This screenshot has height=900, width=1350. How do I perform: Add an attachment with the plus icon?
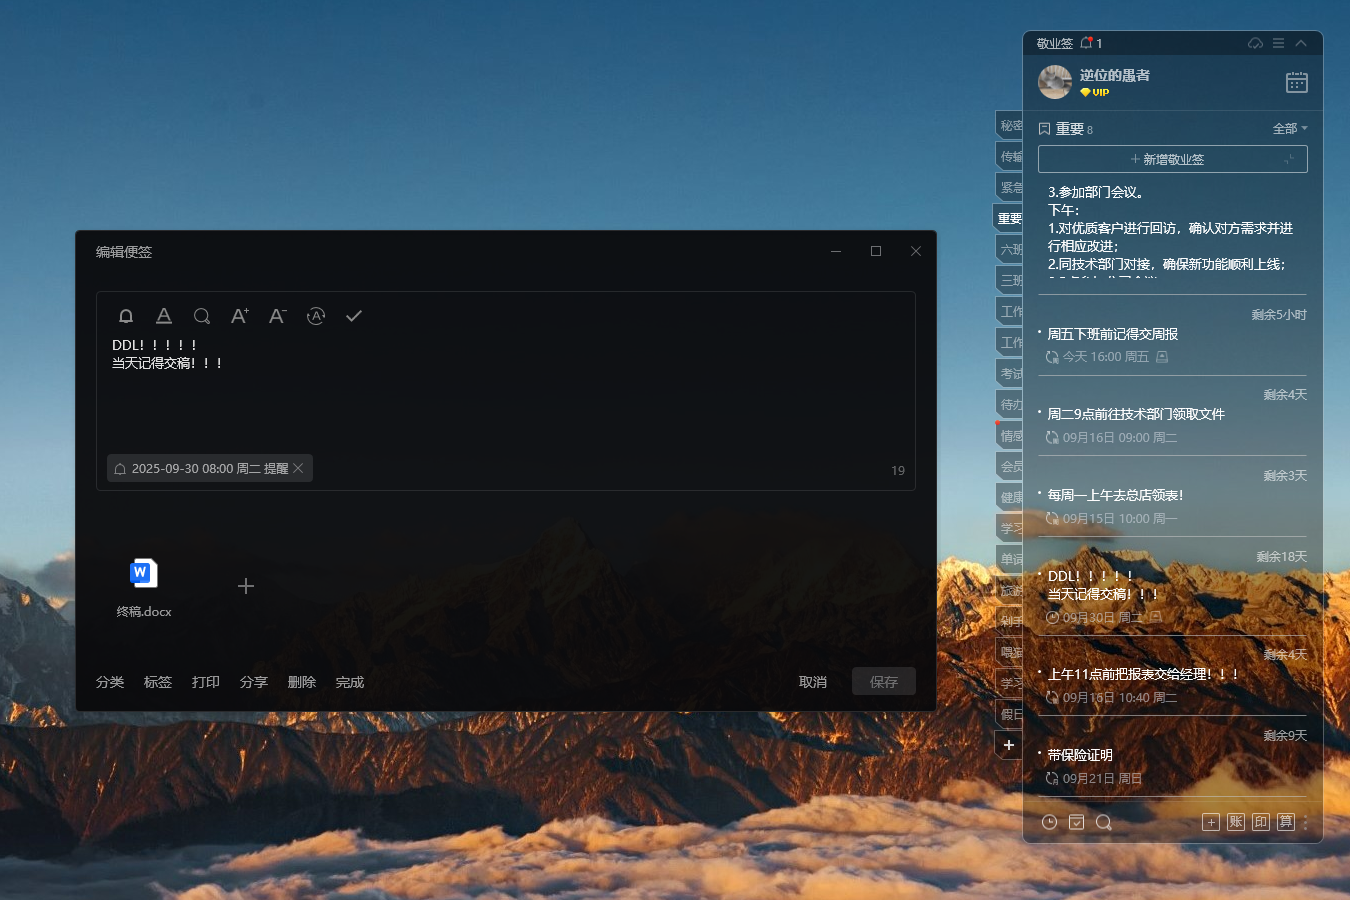[x=246, y=586]
